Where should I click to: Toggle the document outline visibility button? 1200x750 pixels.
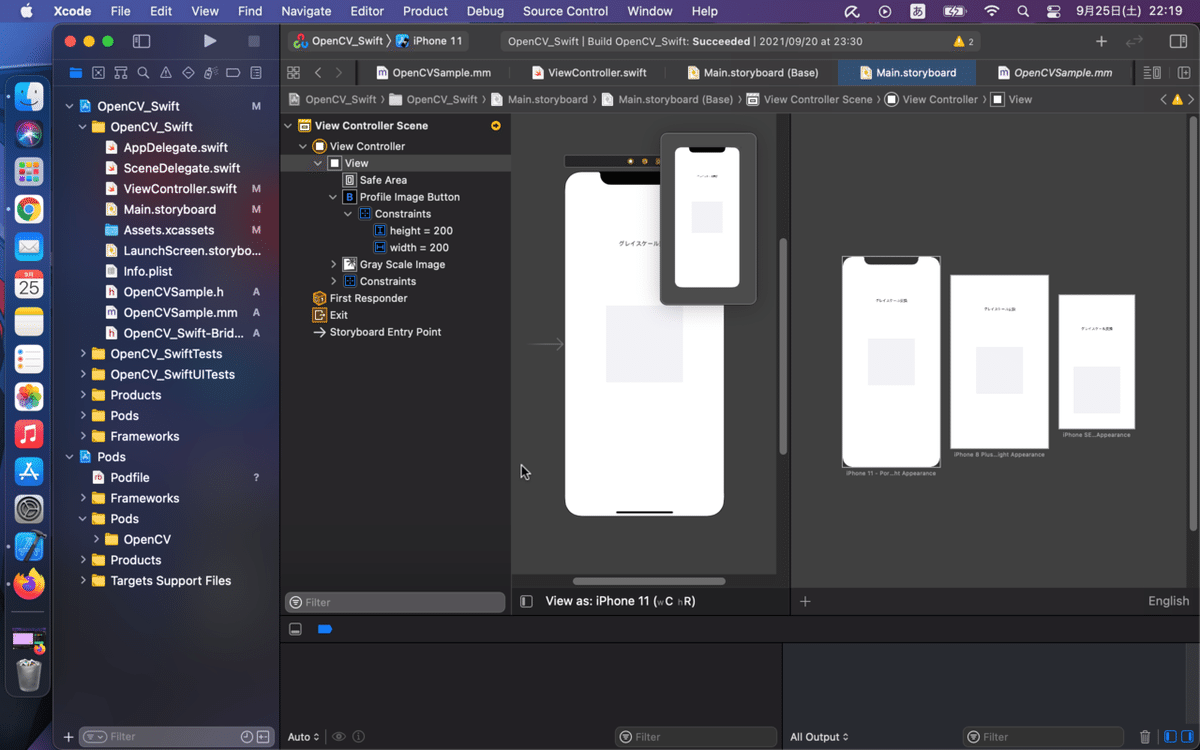526,601
